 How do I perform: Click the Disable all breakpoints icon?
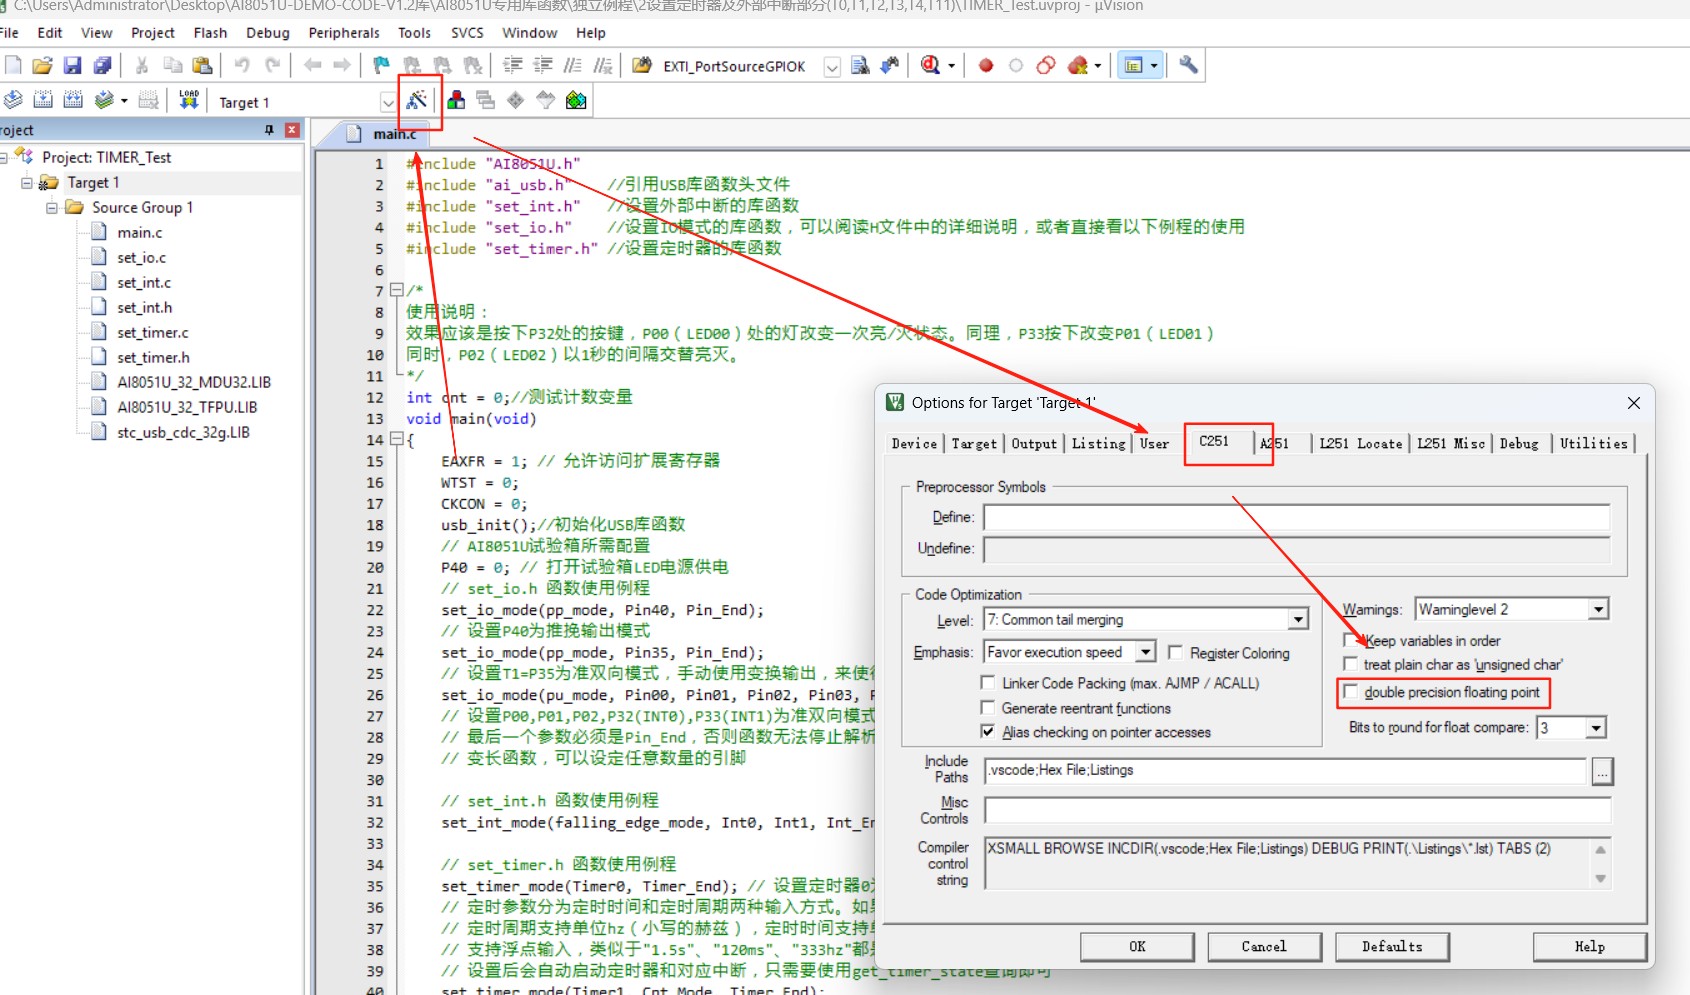pyautogui.click(x=1046, y=65)
